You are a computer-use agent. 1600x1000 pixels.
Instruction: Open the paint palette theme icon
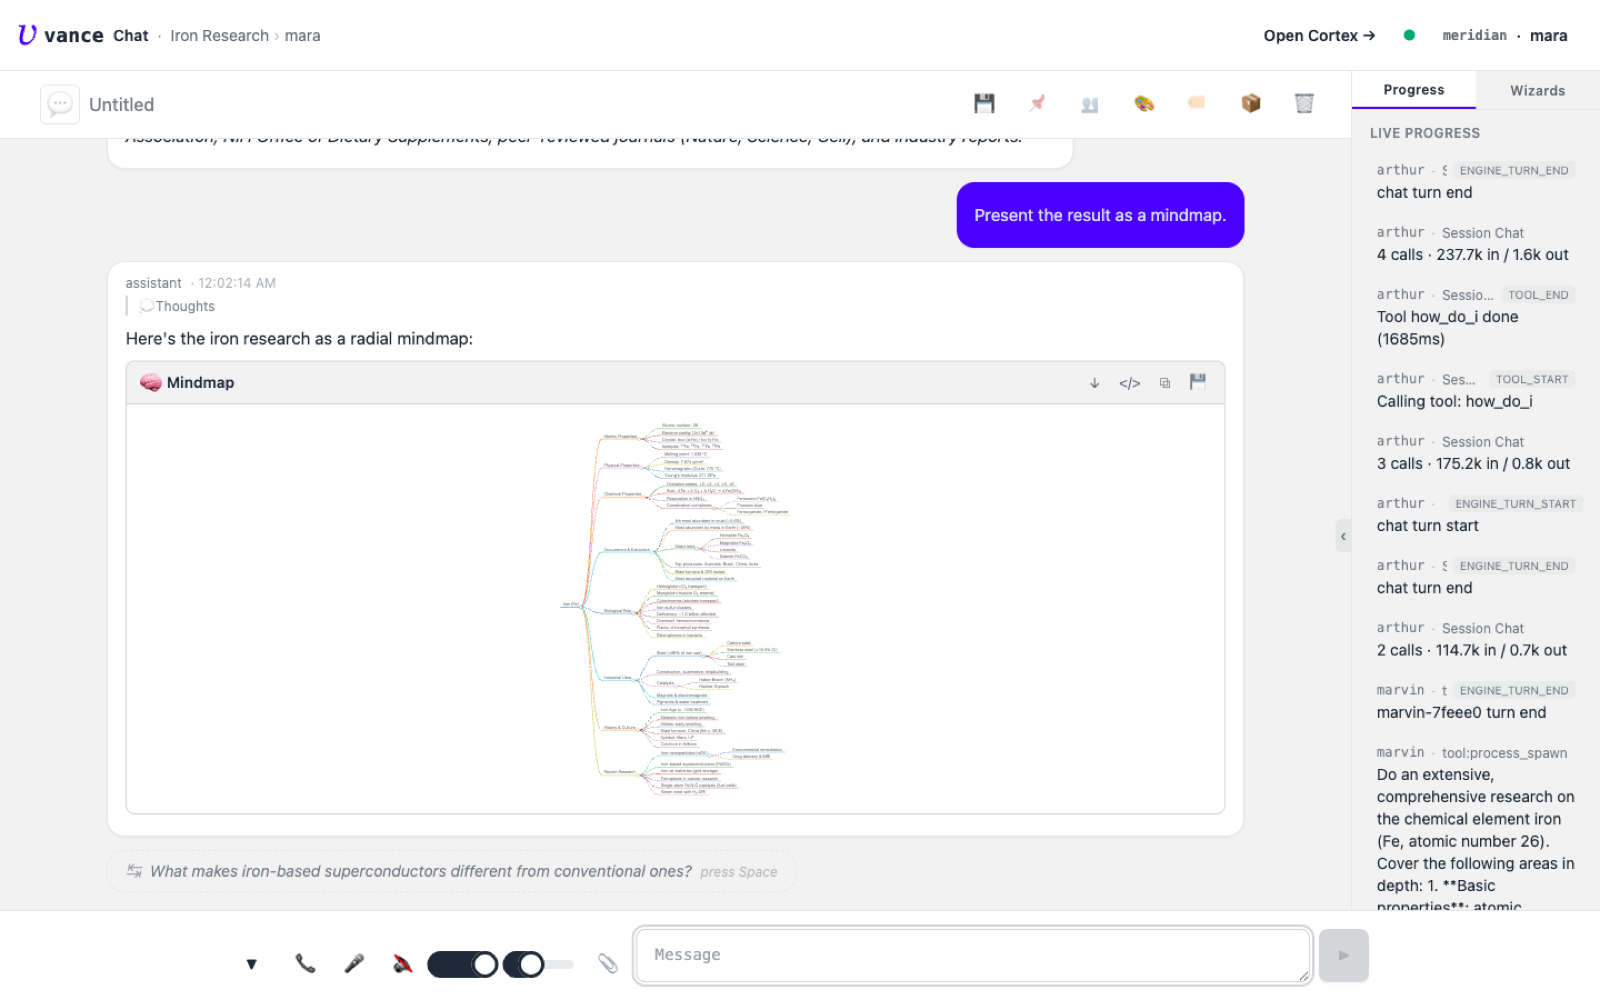(x=1144, y=103)
